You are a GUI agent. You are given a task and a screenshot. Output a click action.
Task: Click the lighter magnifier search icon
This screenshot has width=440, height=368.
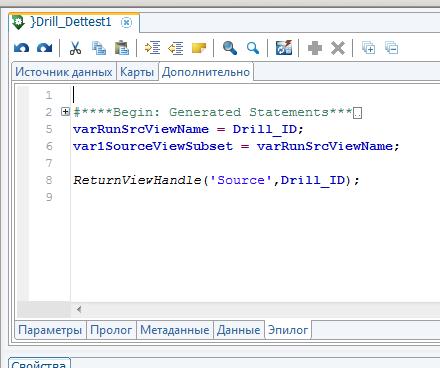[253, 48]
